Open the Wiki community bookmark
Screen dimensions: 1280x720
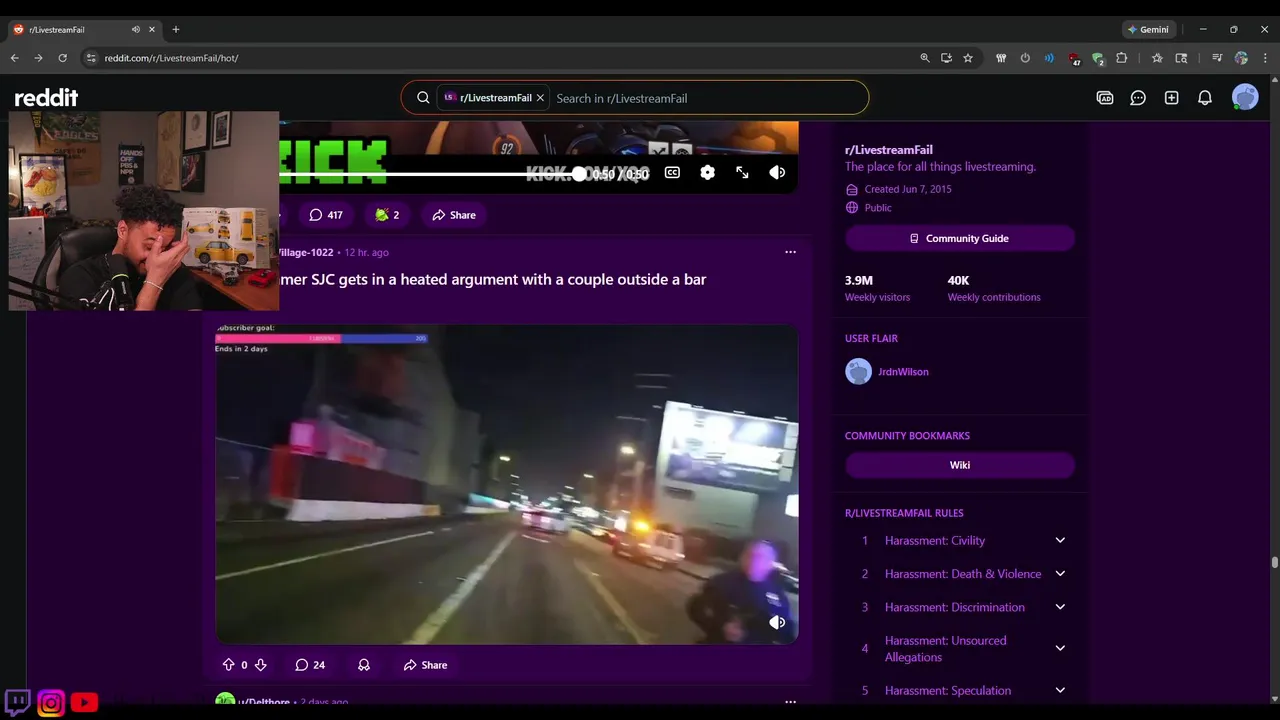click(960, 465)
